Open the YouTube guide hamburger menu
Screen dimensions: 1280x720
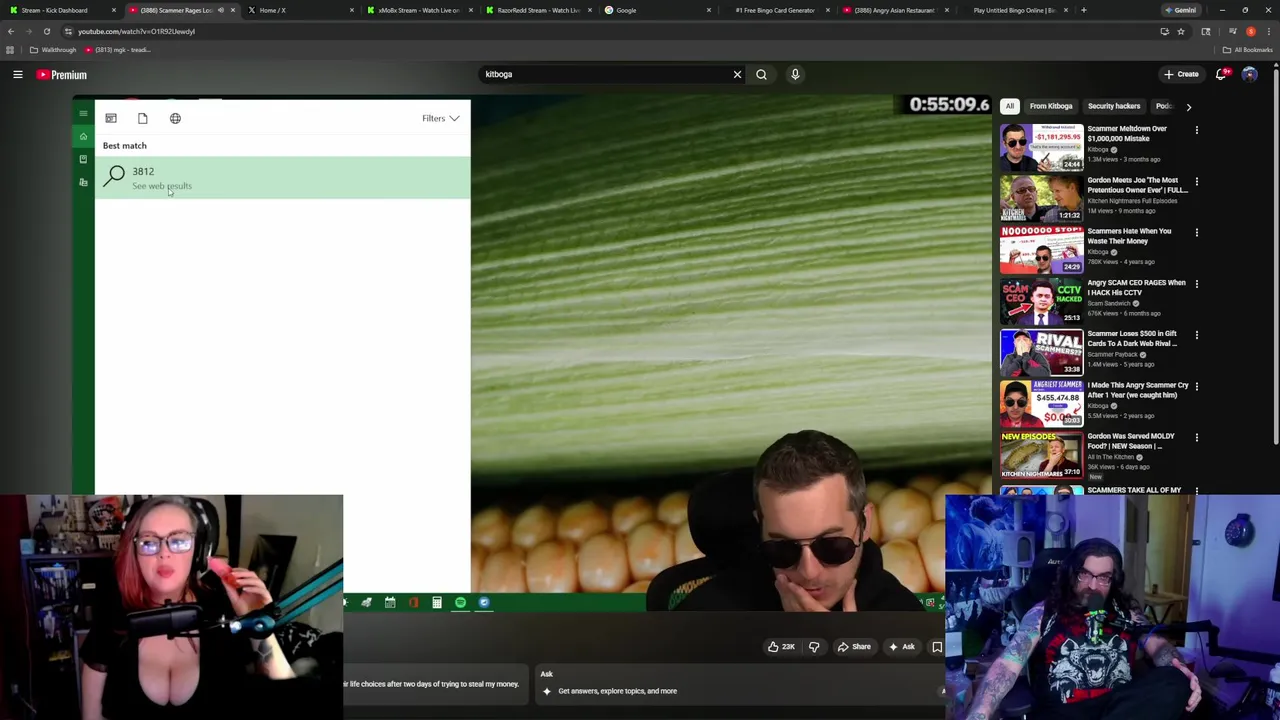[18, 75]
